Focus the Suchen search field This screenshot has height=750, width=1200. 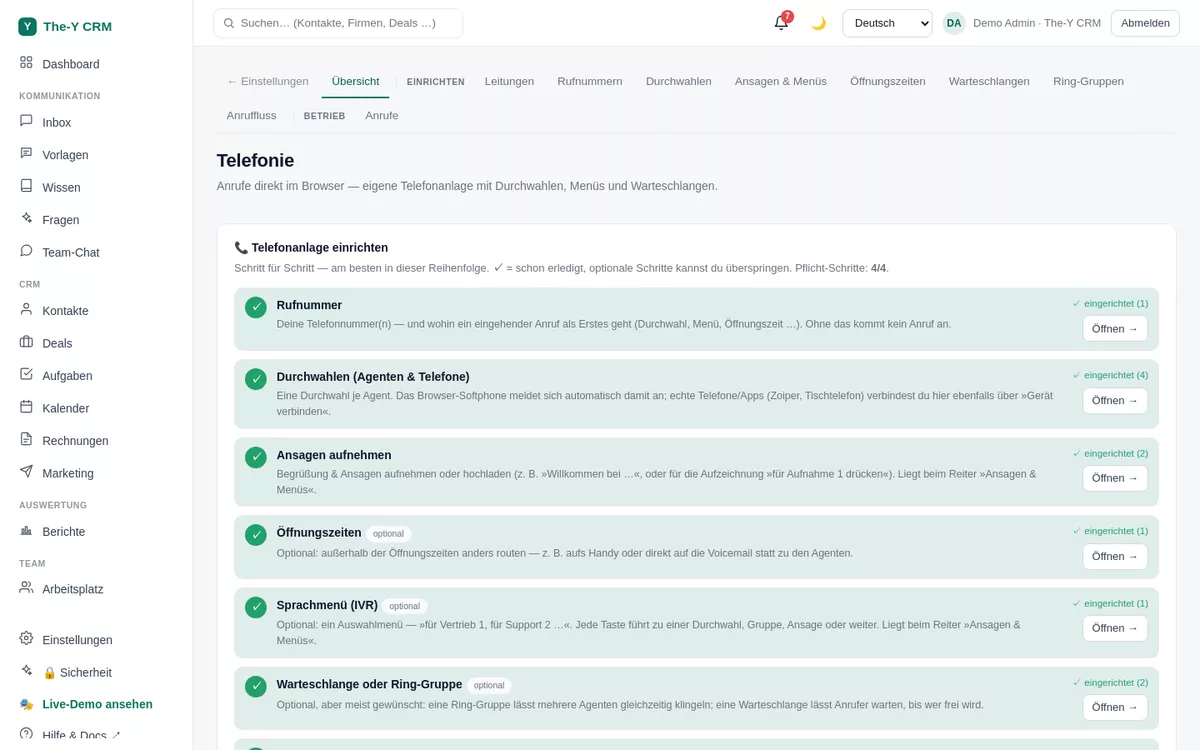[338, 23]
